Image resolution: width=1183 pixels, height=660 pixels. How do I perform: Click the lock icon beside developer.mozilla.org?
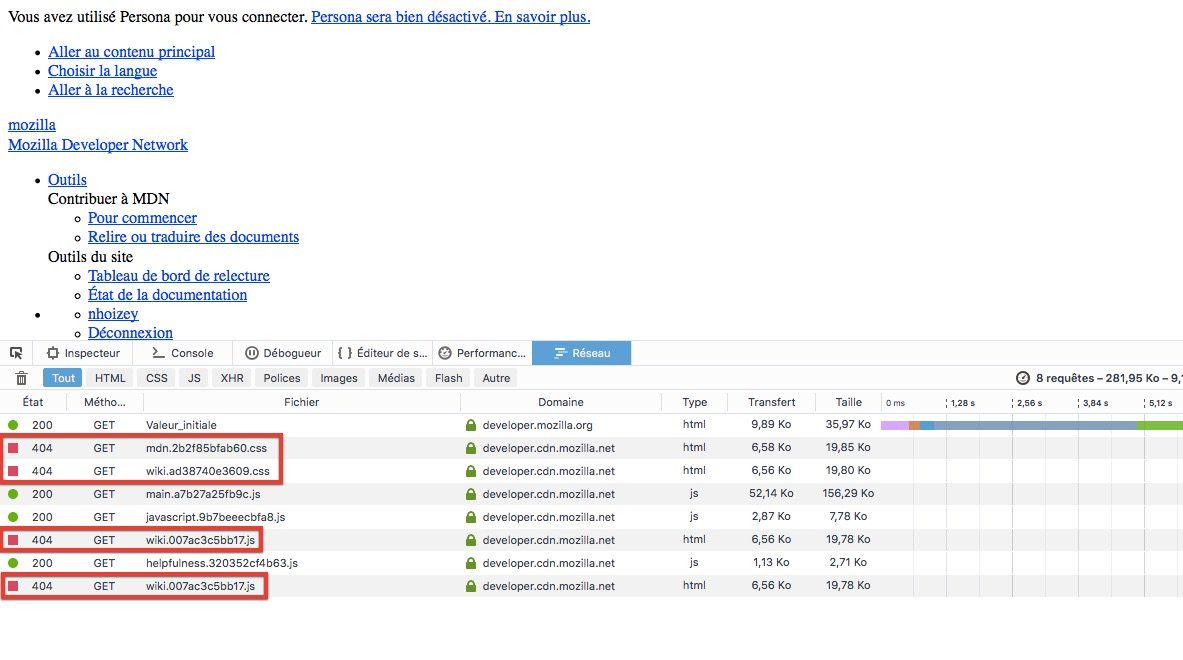(470, 425)
